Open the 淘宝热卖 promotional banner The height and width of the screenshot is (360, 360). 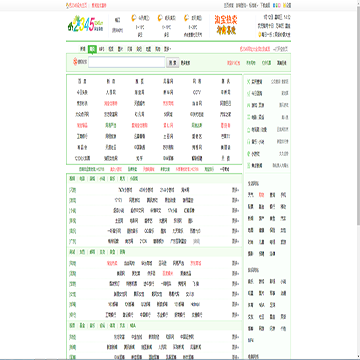click(x=226, y=25)
